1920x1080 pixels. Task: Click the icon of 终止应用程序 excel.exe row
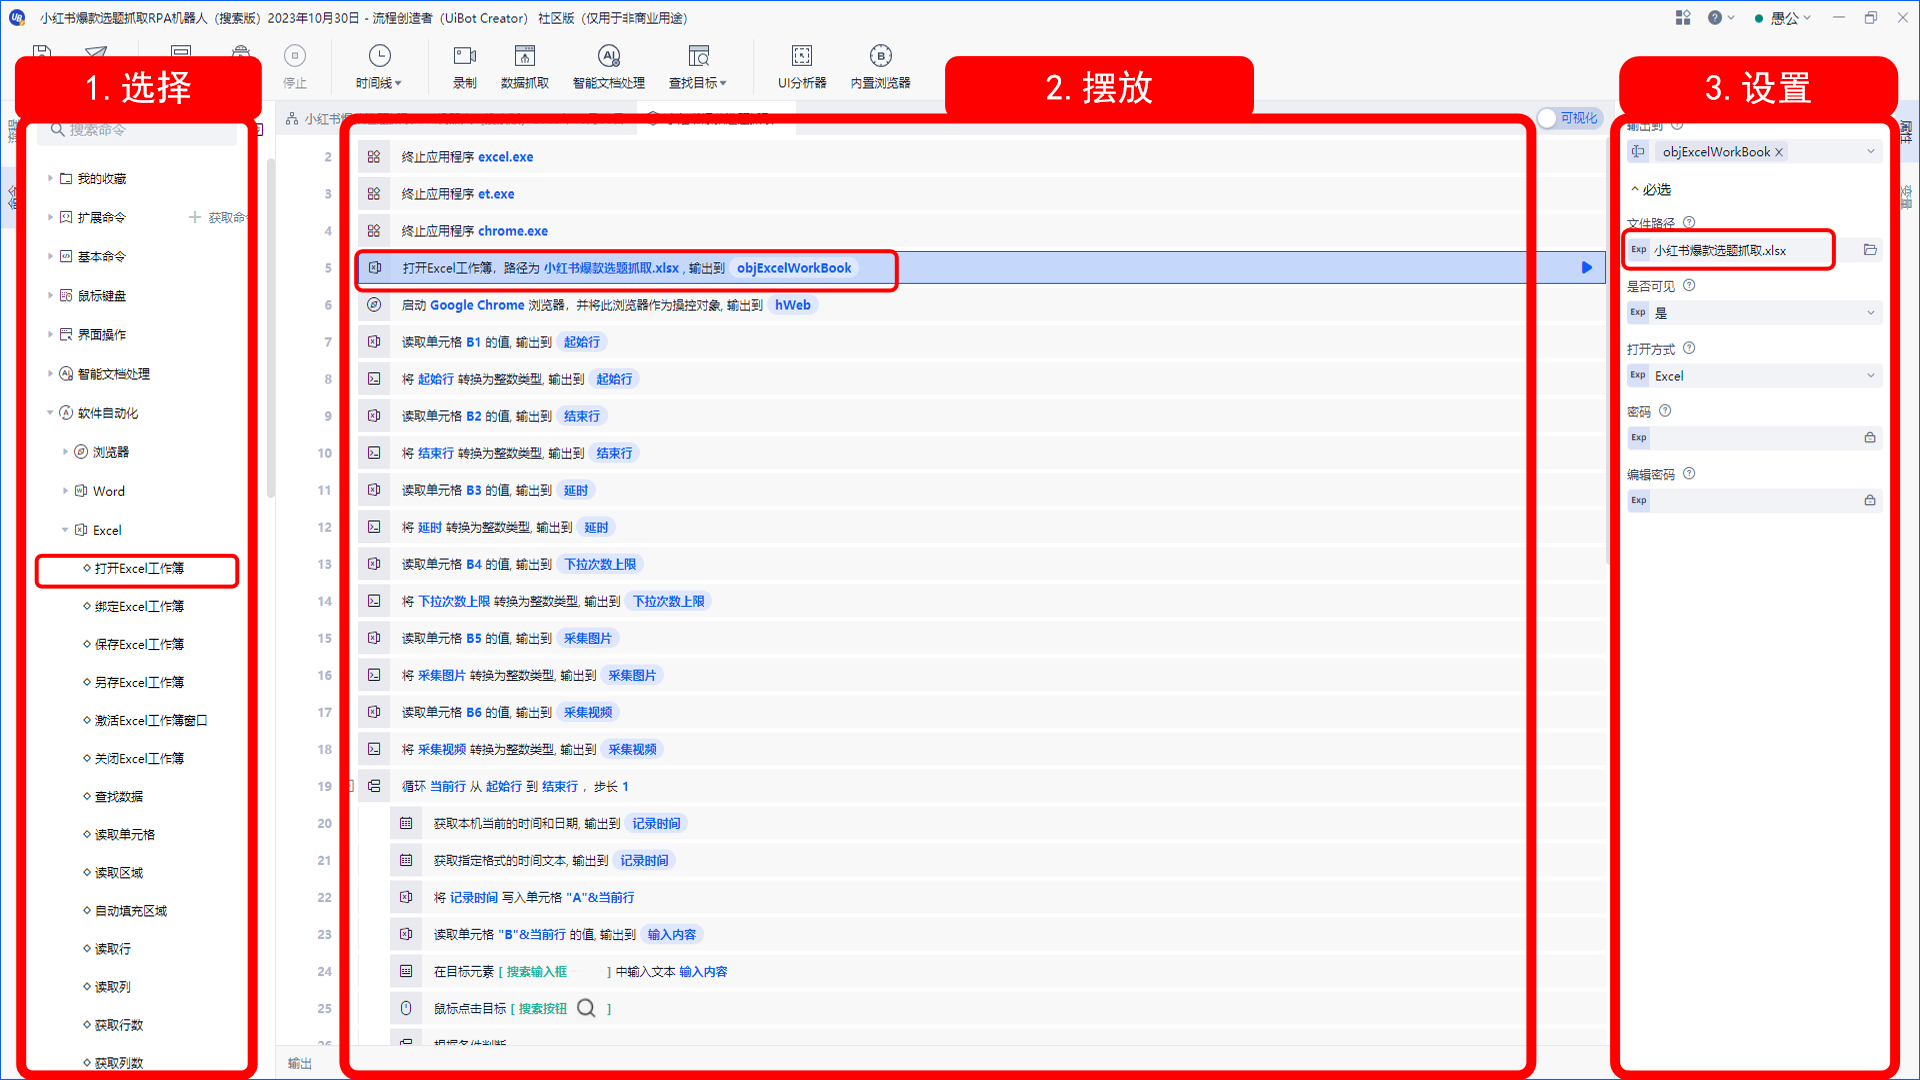374,157
